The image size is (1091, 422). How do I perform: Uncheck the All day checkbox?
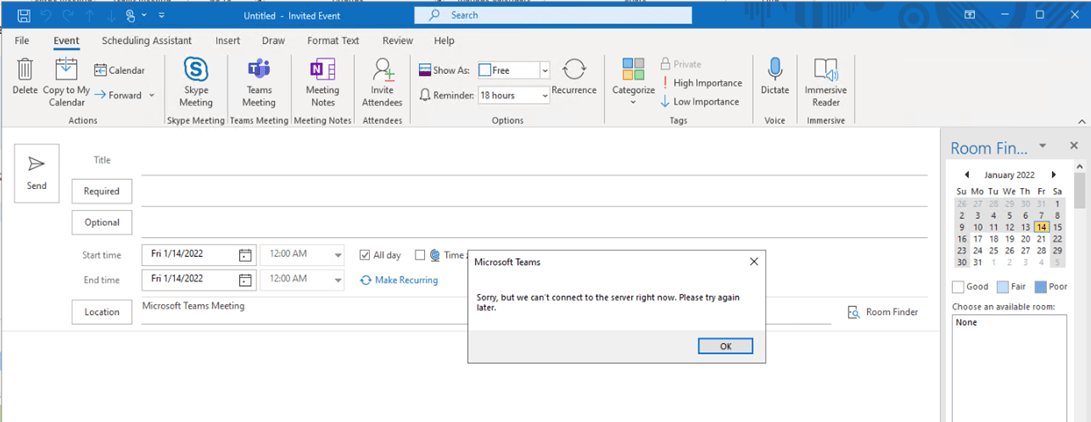click(x=365, y=255)
